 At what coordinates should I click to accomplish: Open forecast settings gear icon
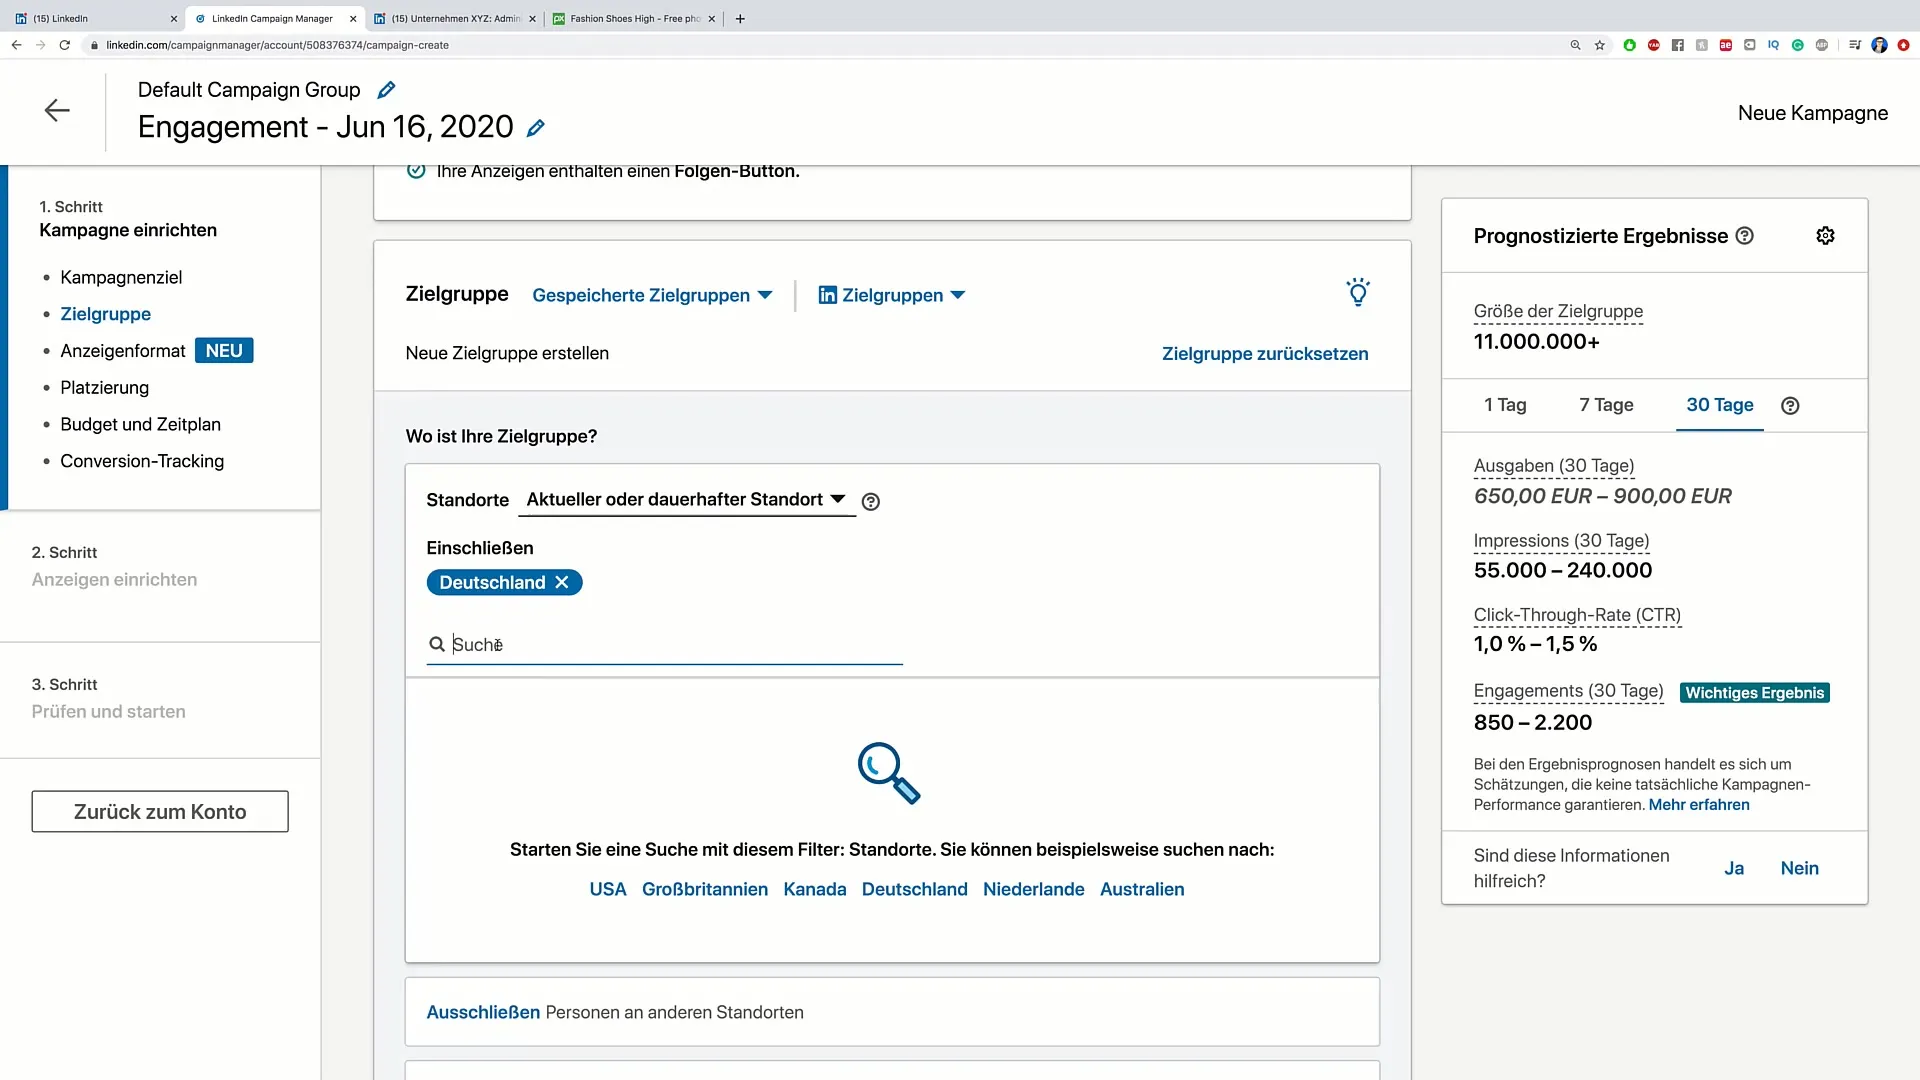[1825, 236]
